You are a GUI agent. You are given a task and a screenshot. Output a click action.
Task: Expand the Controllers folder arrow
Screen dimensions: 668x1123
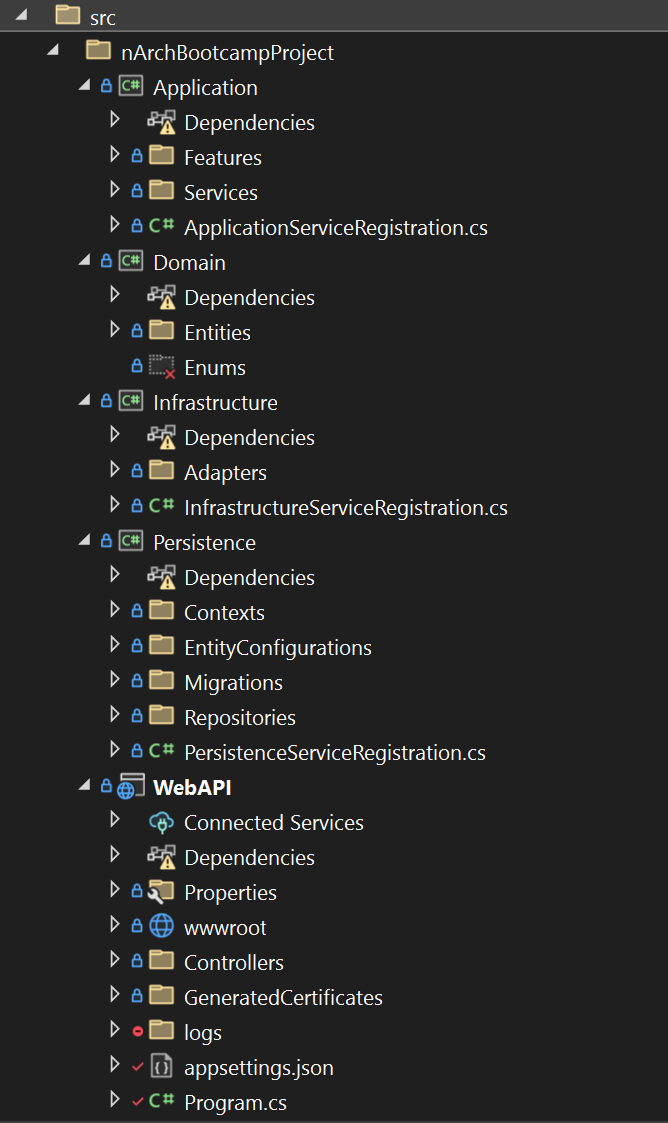tap(115, 960)
